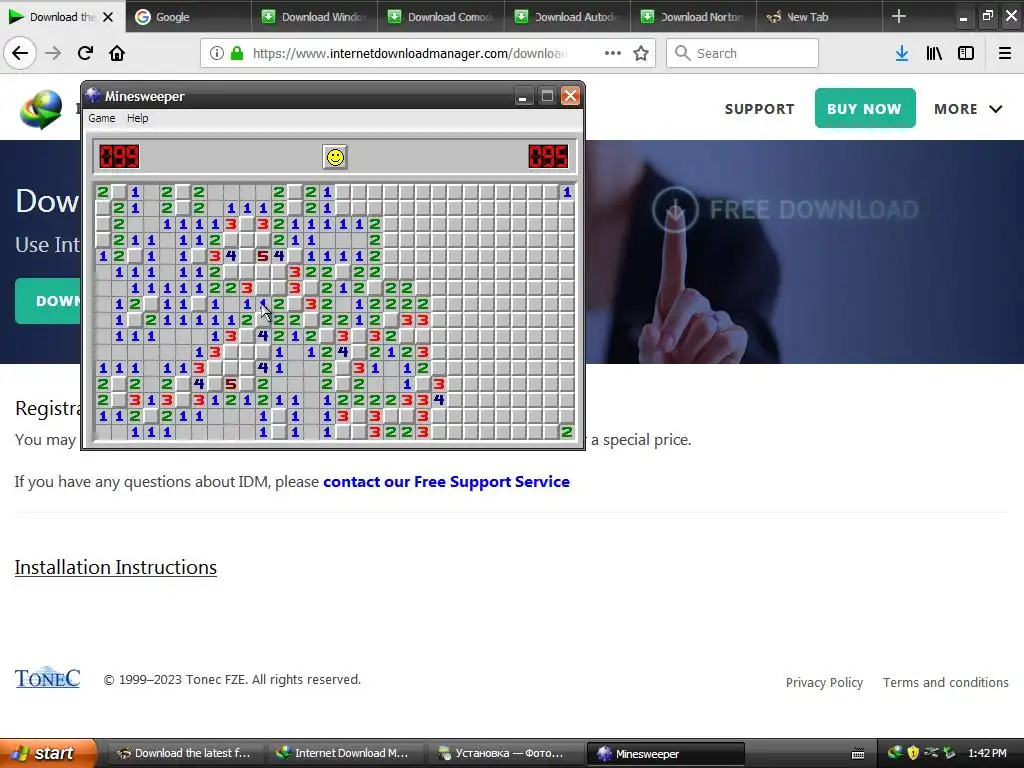Open the downloads arrow in the toolbar
The width and height of the screenshot is (1024, 768).
click(902, 54)
